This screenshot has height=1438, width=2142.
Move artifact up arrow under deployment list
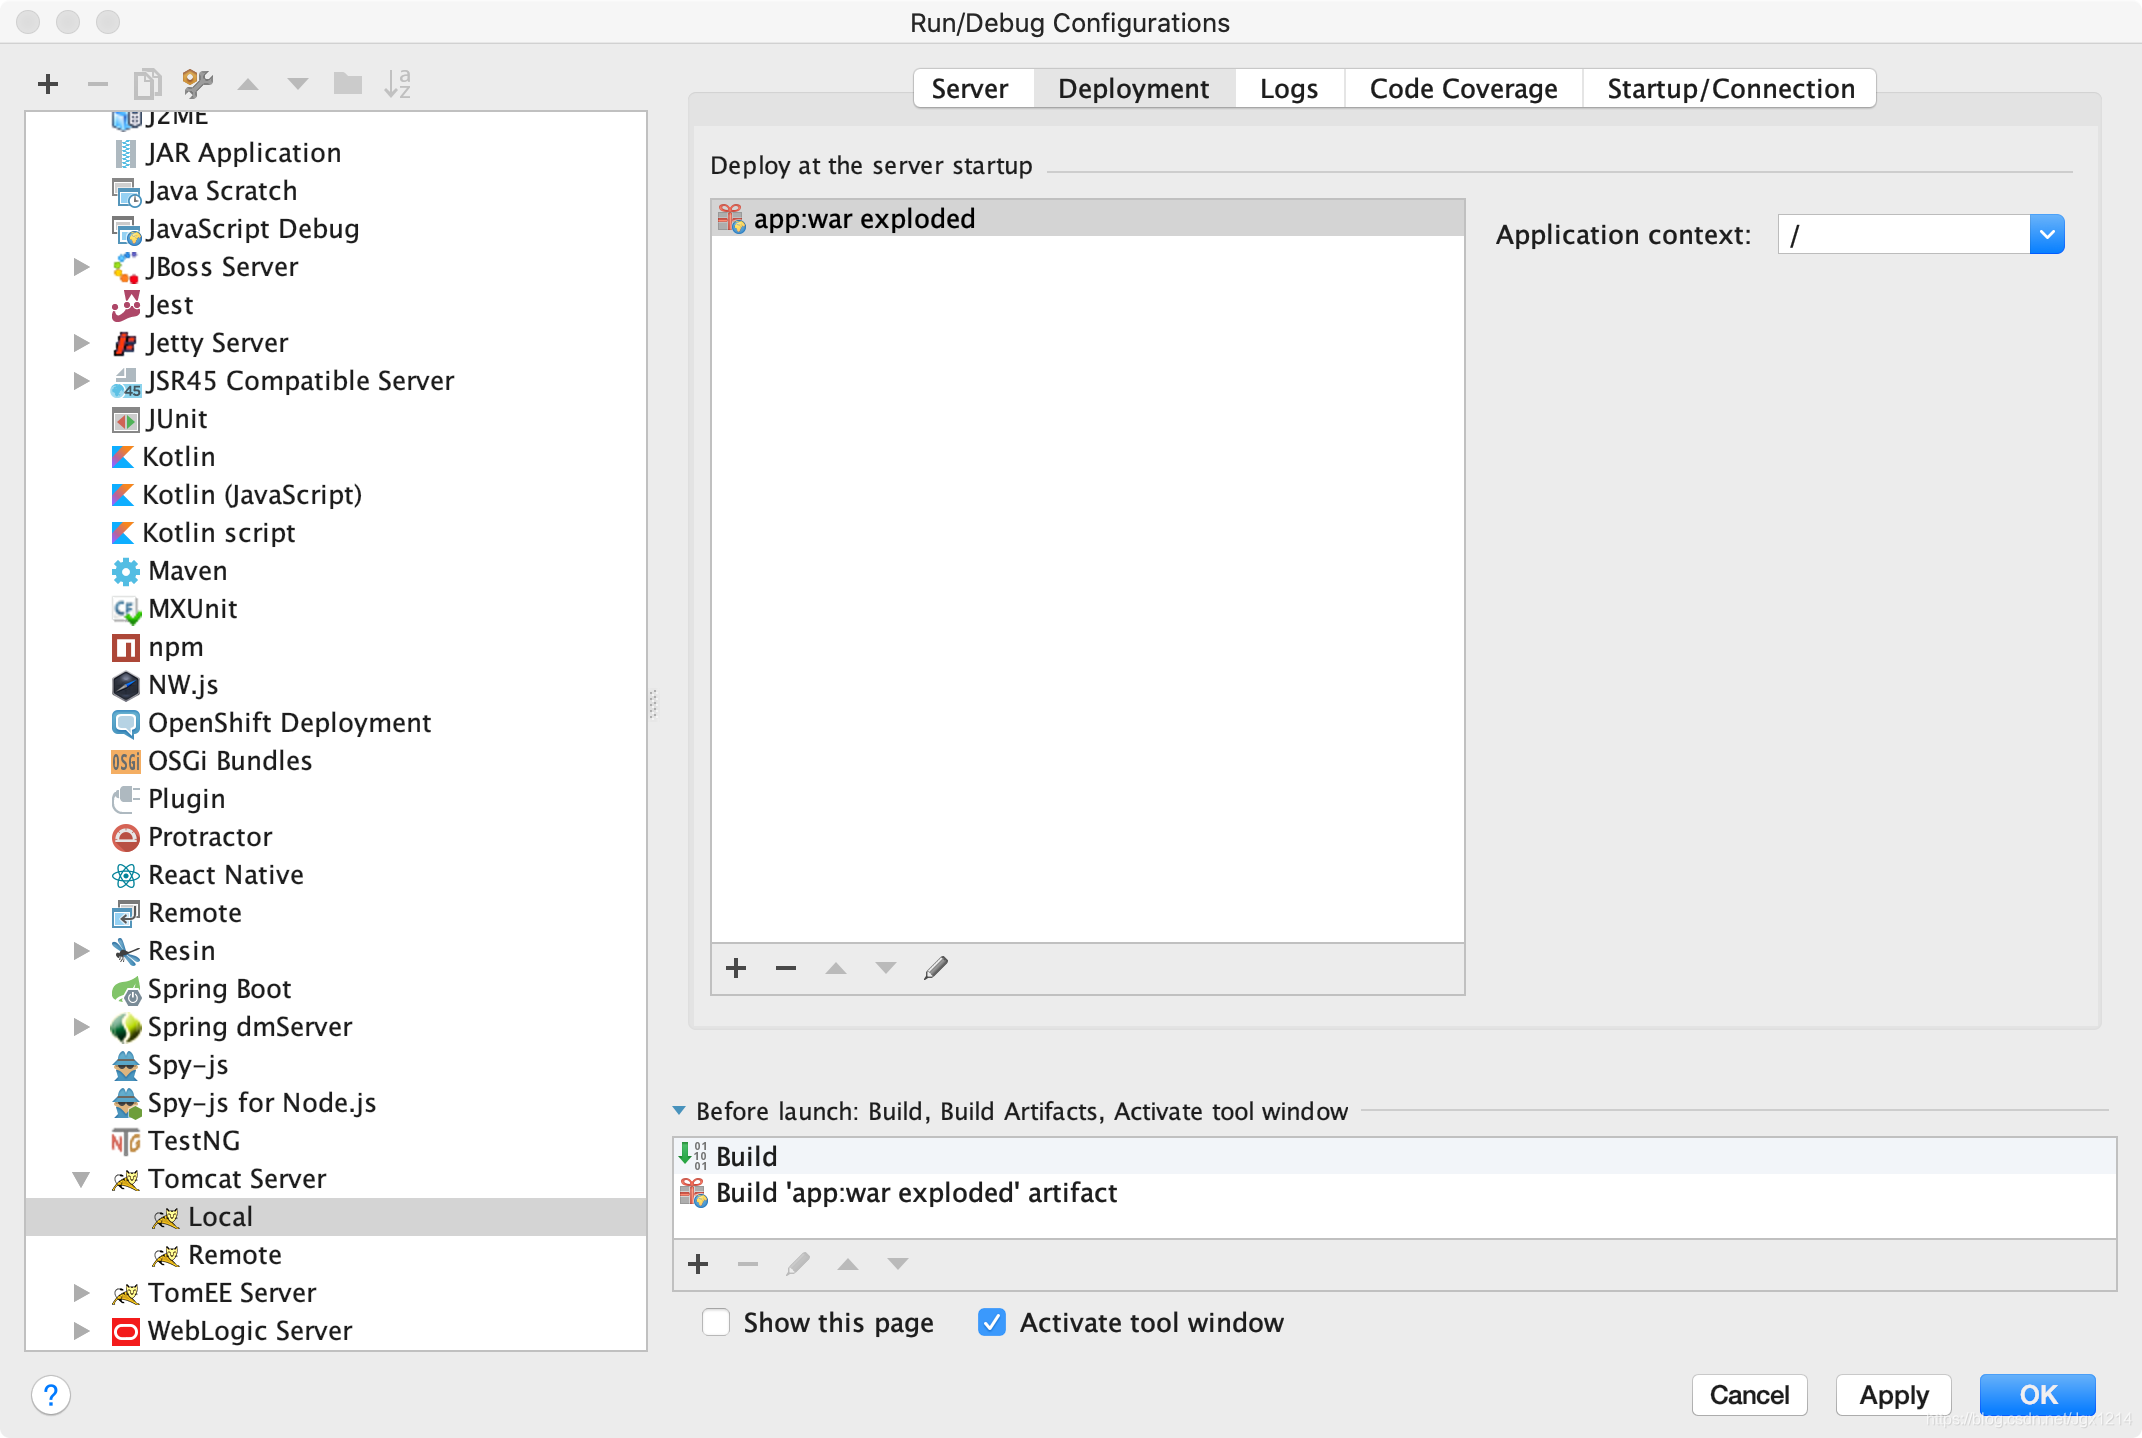pyautogui.click(x=836, y=968)
